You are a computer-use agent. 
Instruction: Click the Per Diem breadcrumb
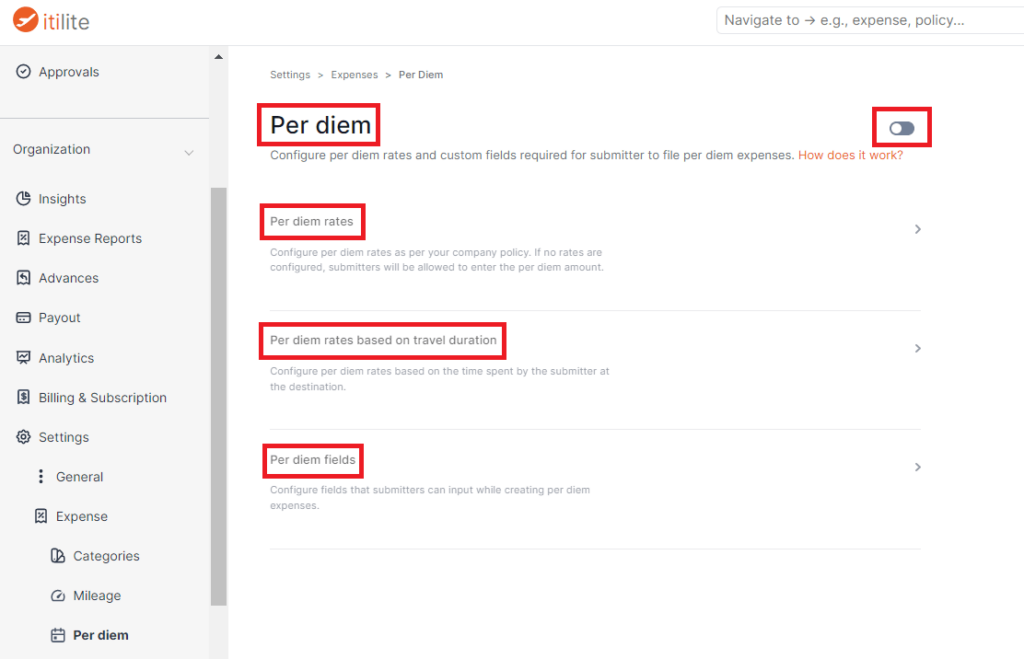pos(421,74)
